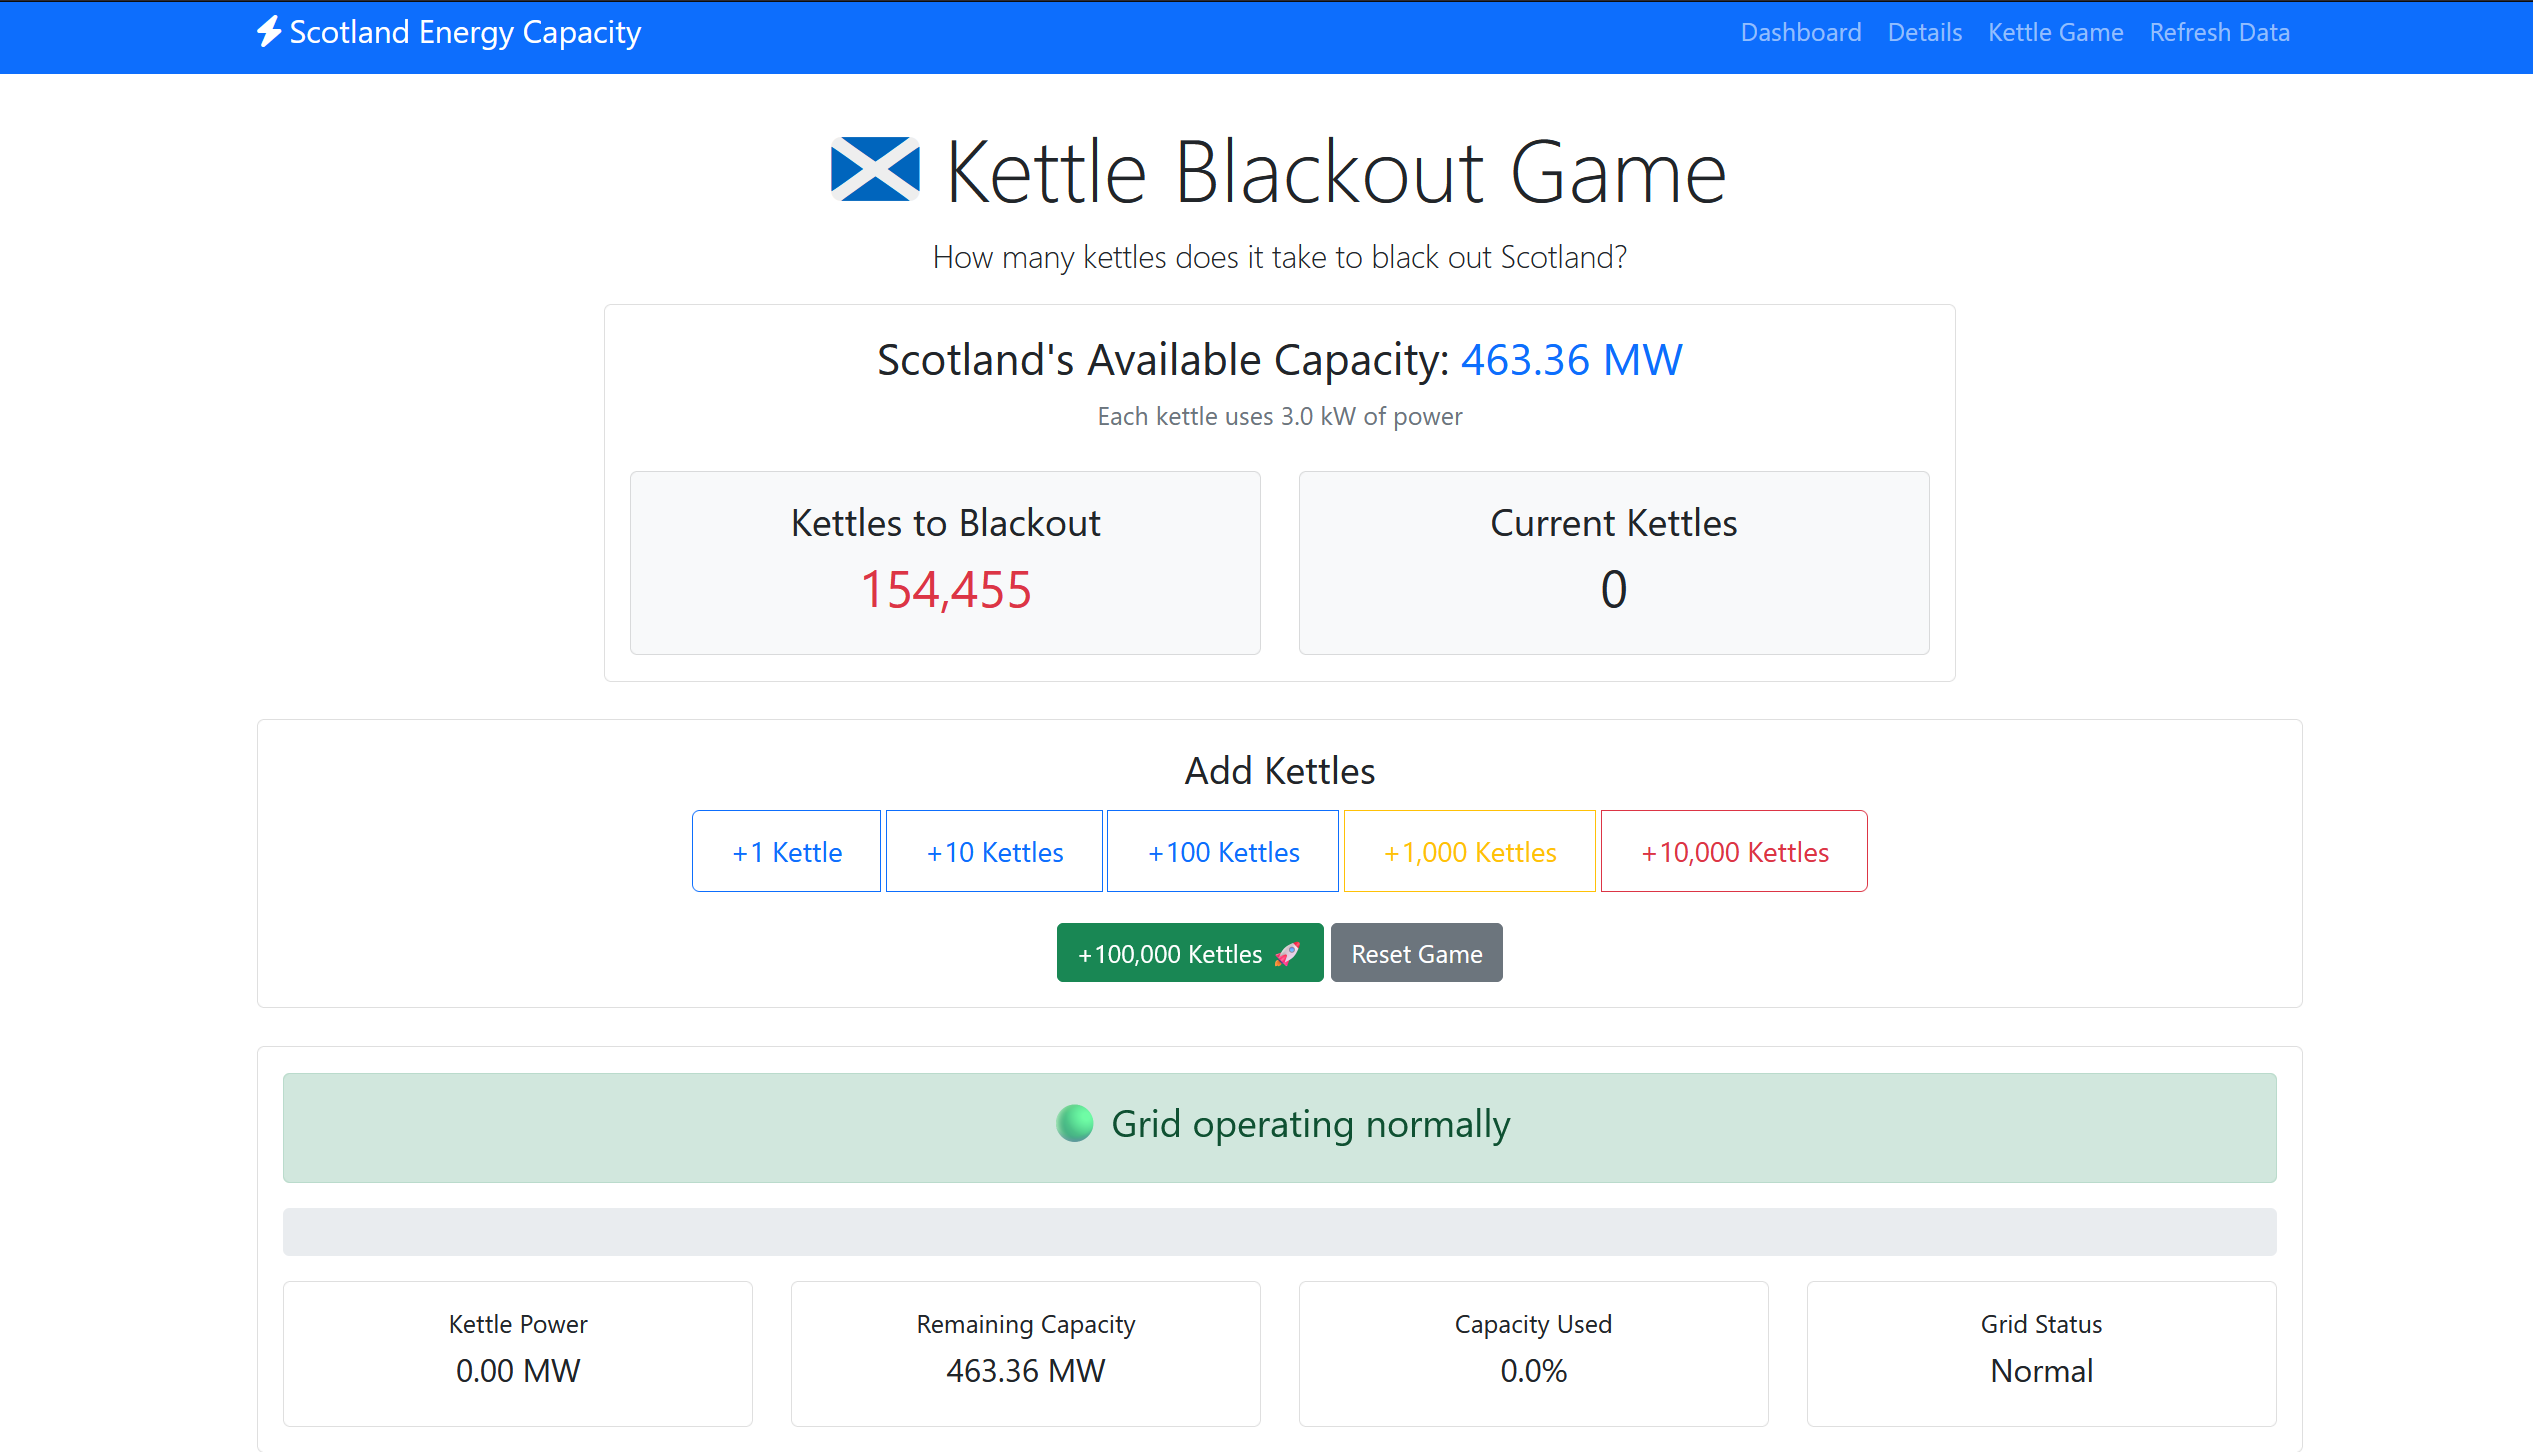Click the Grid Status Normal tile
This screenshot has width=2533, height=1452.
coord(2041,1353)
